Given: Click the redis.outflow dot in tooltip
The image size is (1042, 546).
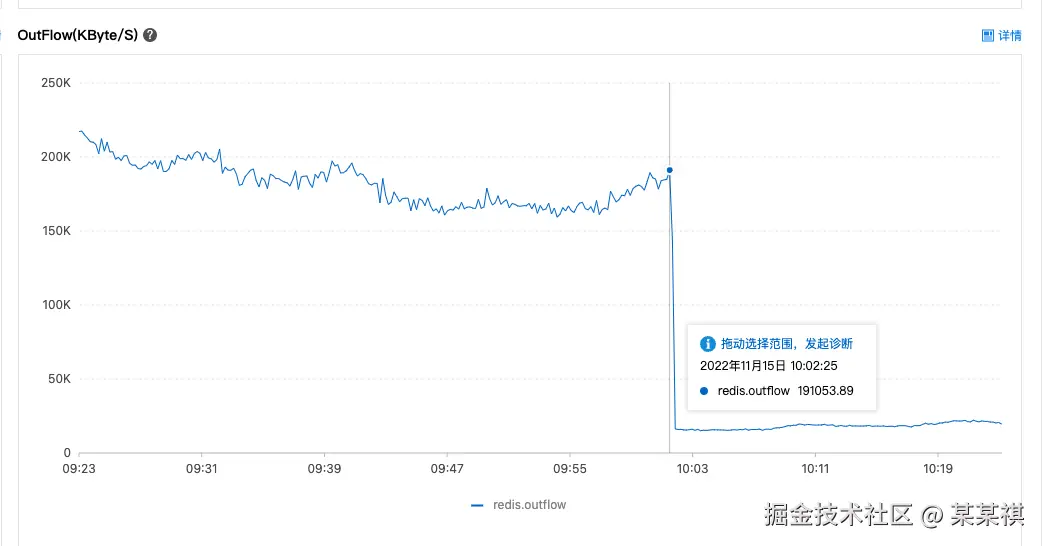Looking at the screenshot, I should coord(705,391).
